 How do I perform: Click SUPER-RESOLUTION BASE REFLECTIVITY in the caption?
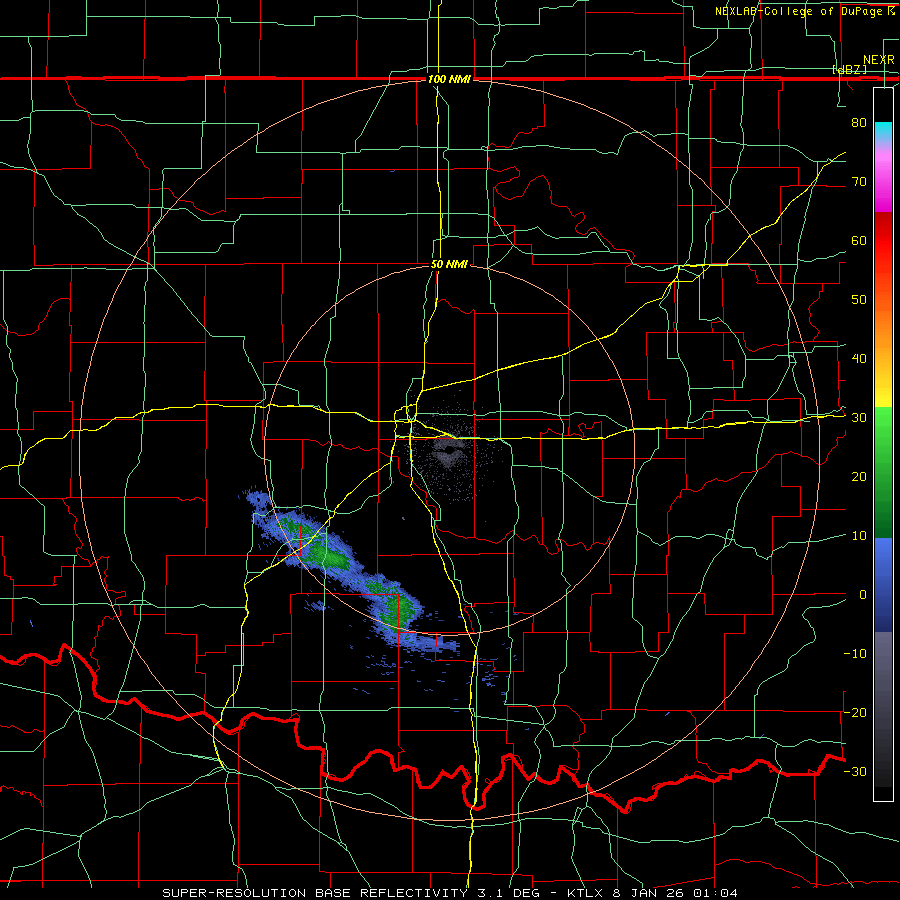[314, 893]
